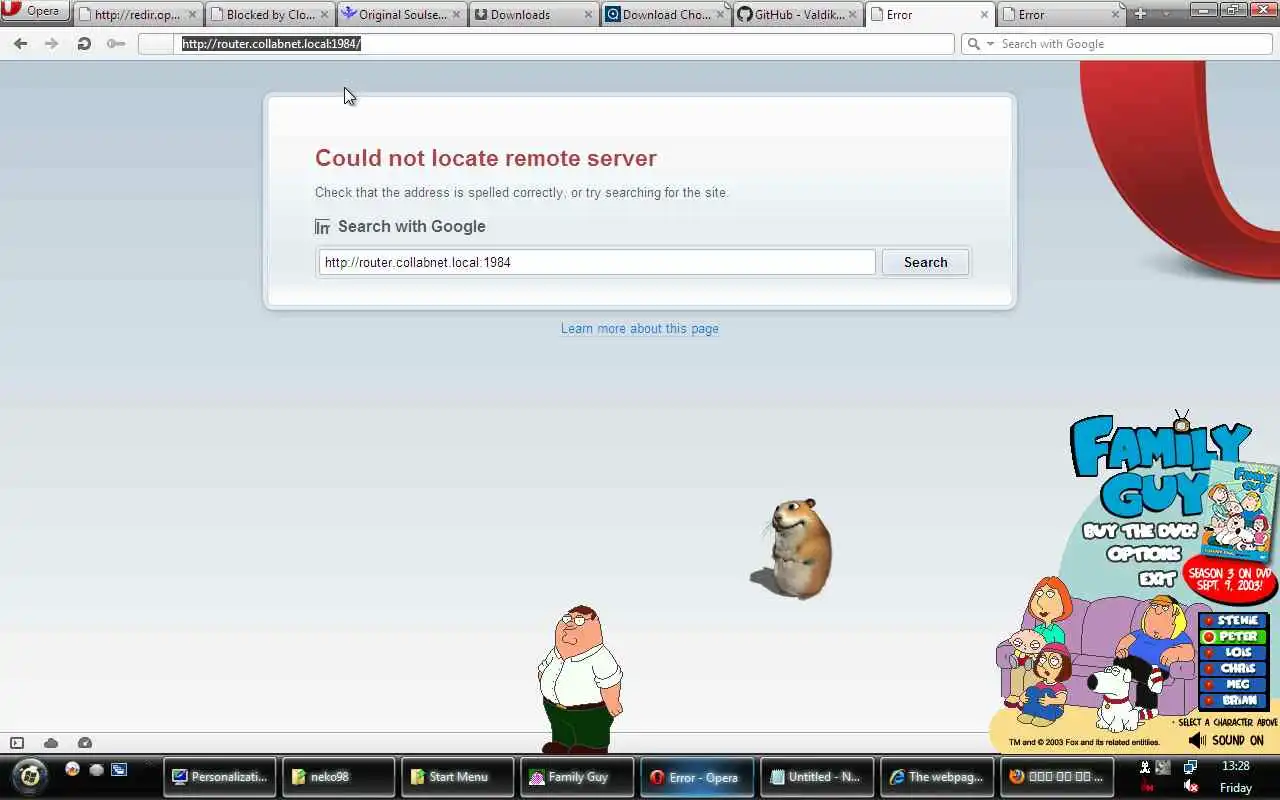Open OPTIONS in Family Guy panel
The height and width of the screenshot is (800, 1280).
click(1144, 554)
